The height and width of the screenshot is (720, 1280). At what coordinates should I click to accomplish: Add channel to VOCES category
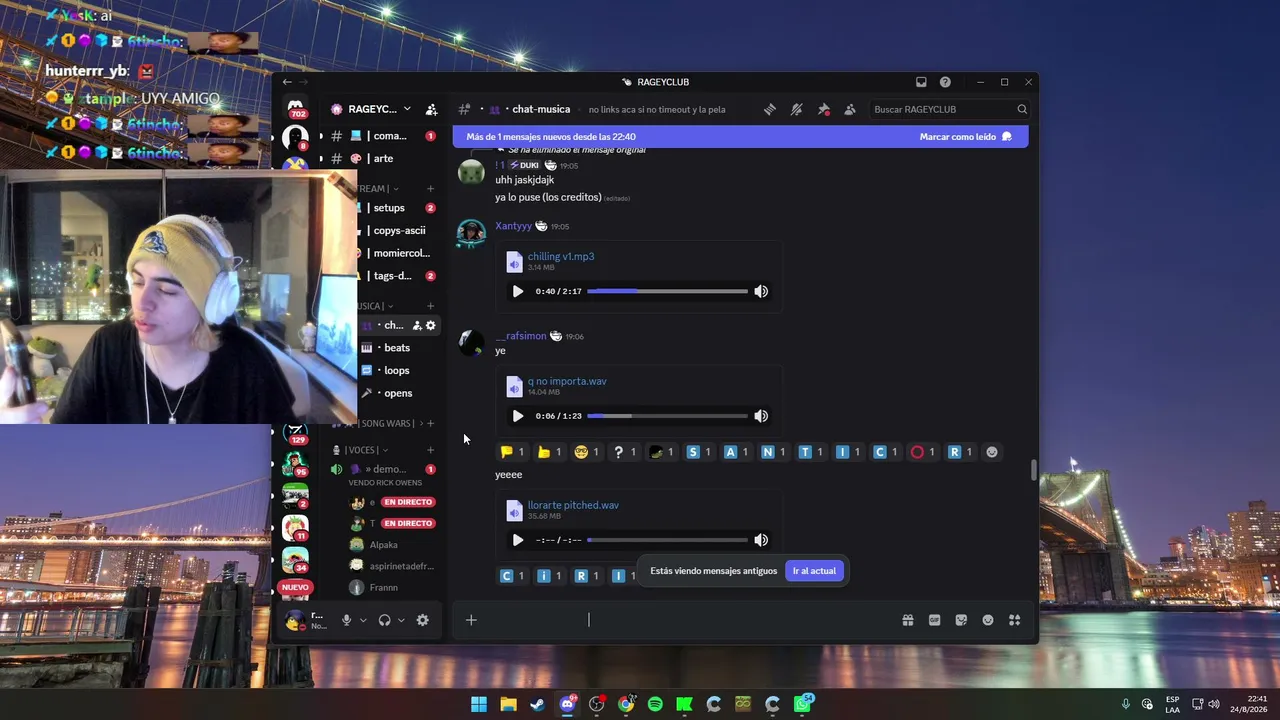[x=431, y=450]
